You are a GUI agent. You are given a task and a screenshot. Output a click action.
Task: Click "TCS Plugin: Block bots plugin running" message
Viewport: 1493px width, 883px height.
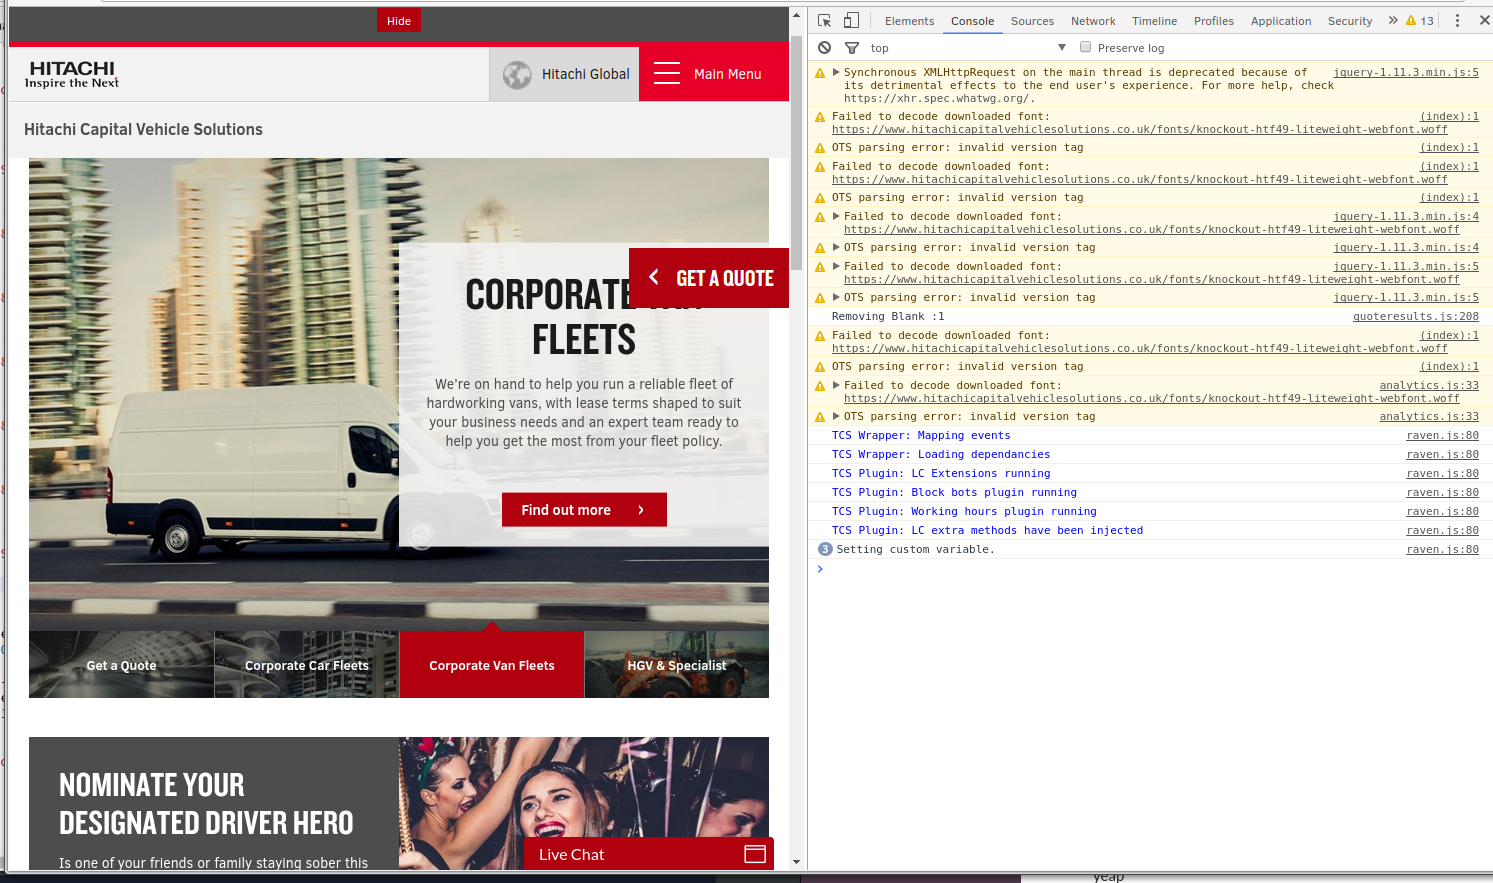pos(954,492)
